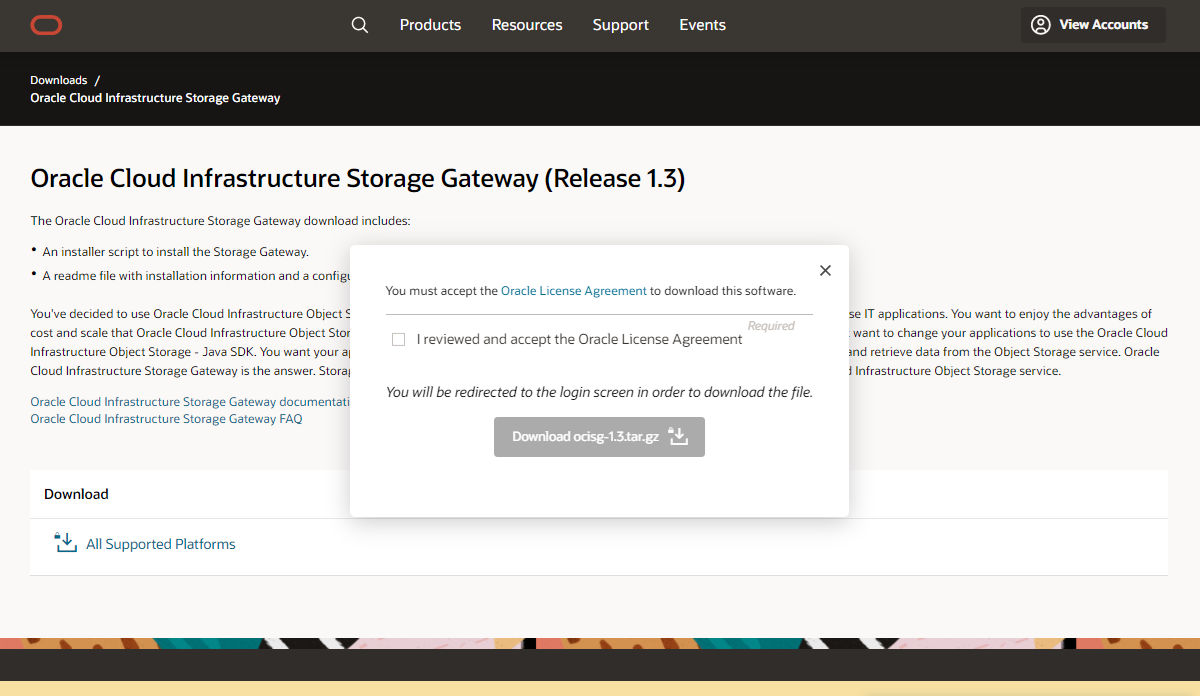Open Storage Gateway documentation link
Viewport: 1200px width, 696px height.
(190, 402)
